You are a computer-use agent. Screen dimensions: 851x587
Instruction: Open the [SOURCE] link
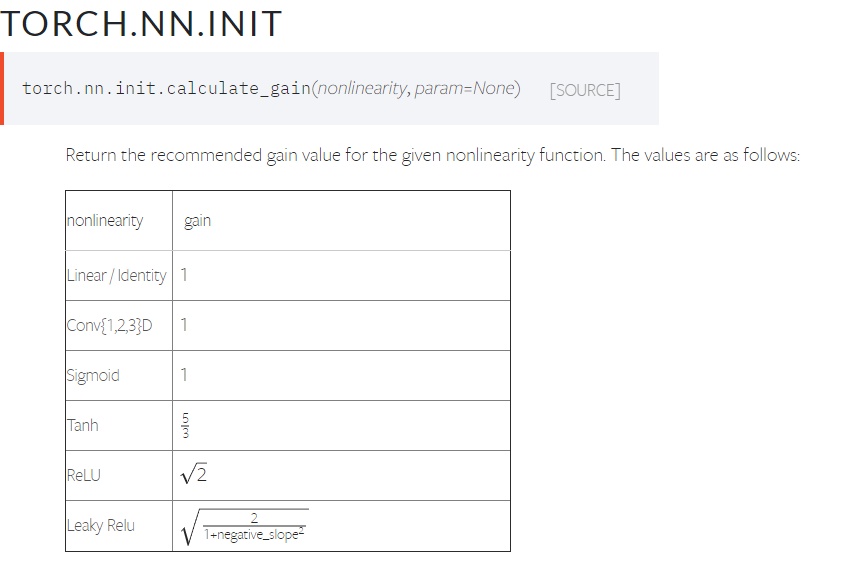pyautogui.click(x=585, y=90)
